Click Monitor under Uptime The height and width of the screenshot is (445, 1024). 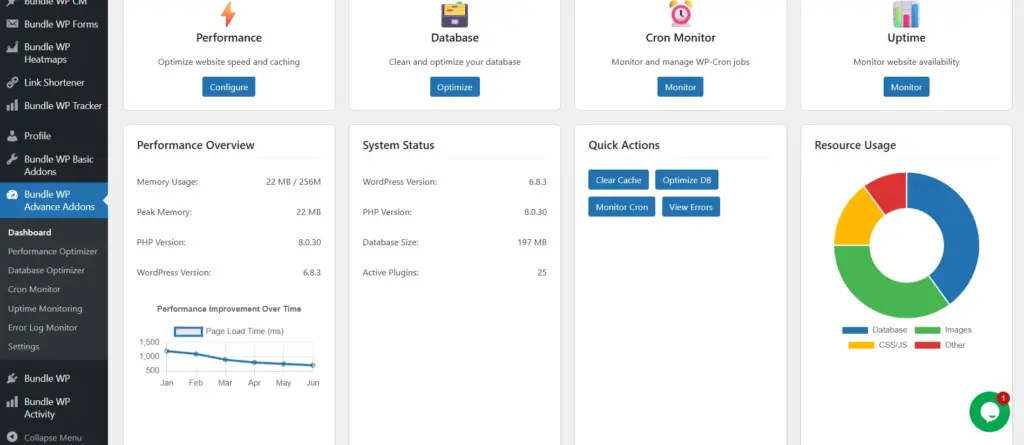point(906,87)
